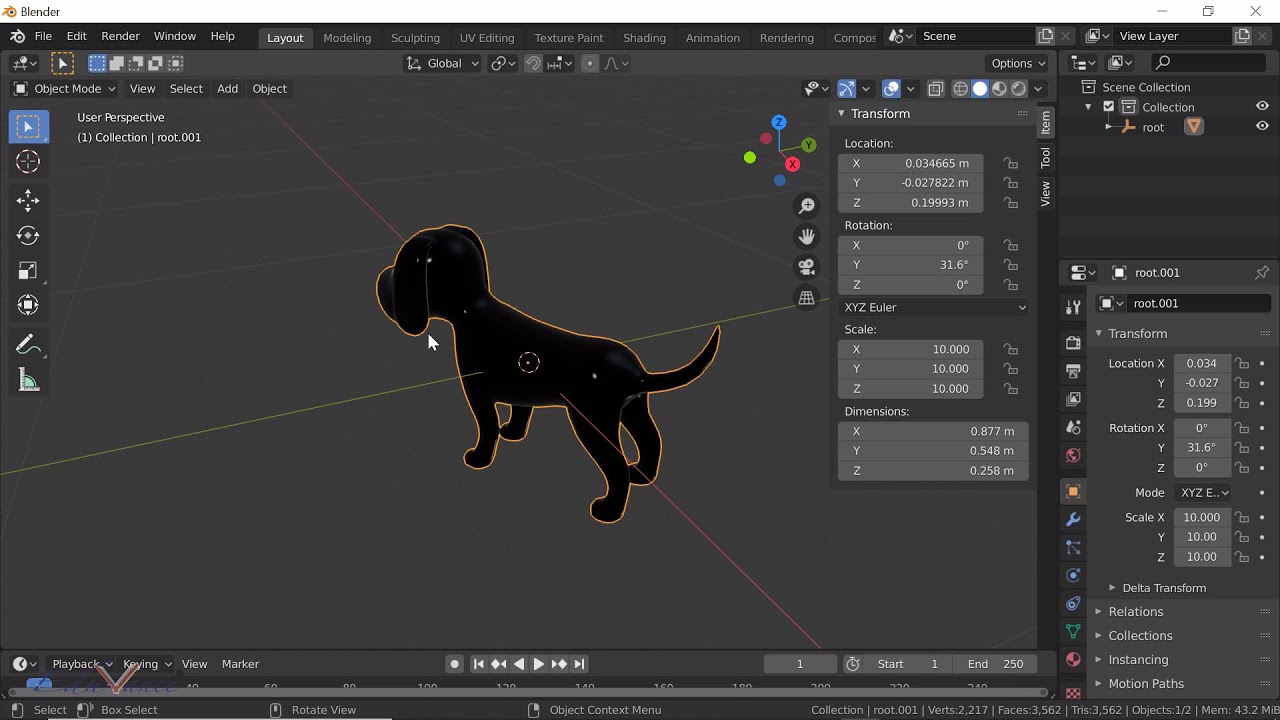The image size is (1280, 720).
Task: Click the timeline Marker menu
Action: point(240,664)
